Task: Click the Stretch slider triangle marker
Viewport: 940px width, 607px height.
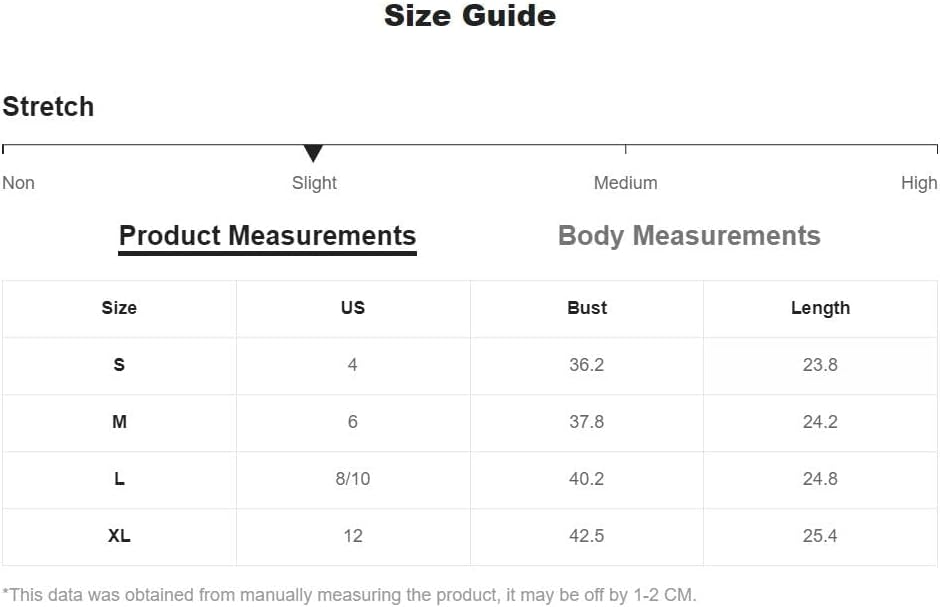Action: (313, 153)
